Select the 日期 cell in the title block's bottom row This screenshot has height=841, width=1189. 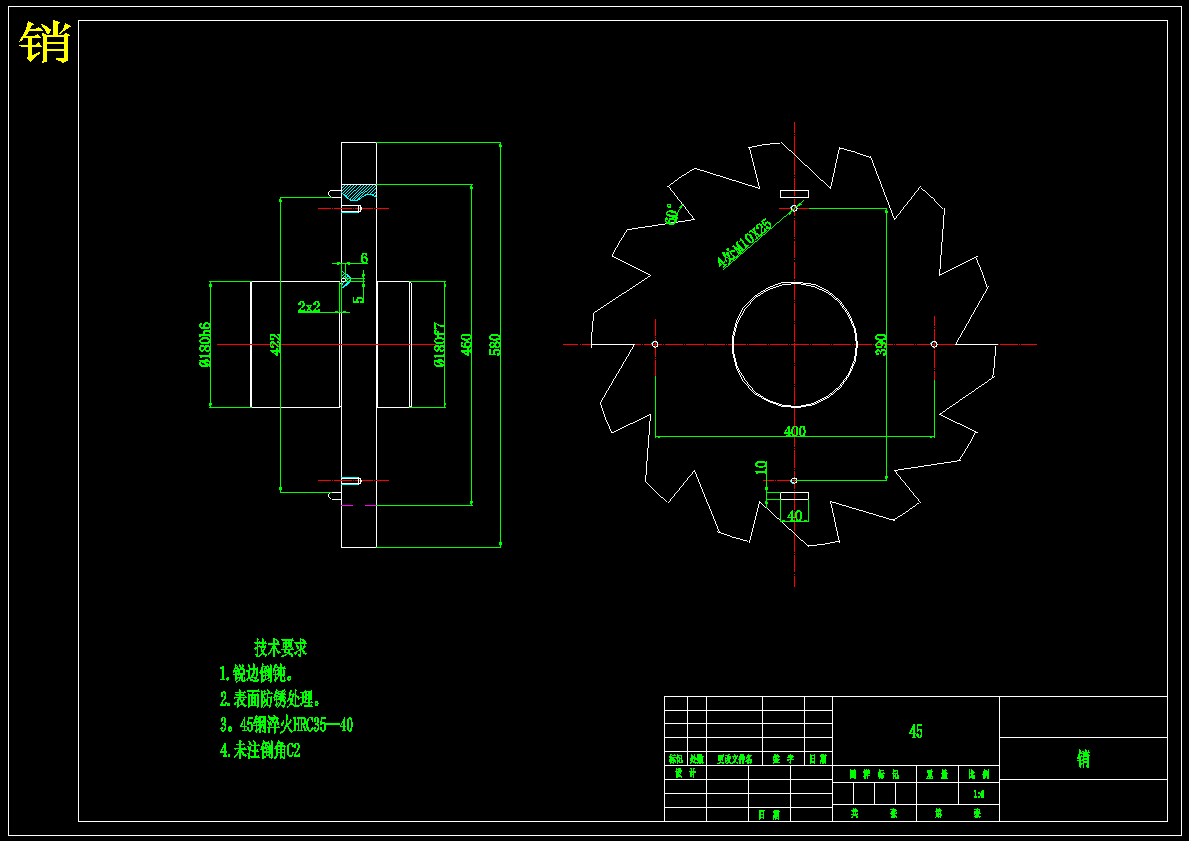click(x=769, y=815)
